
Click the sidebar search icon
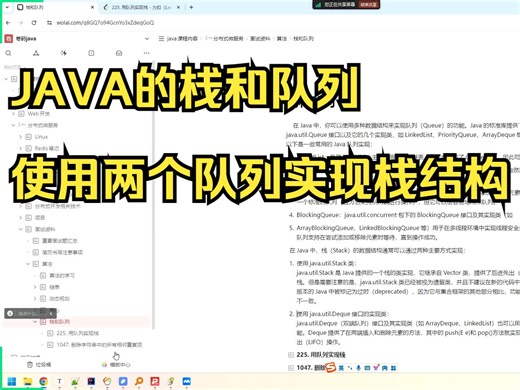(8, 53)
